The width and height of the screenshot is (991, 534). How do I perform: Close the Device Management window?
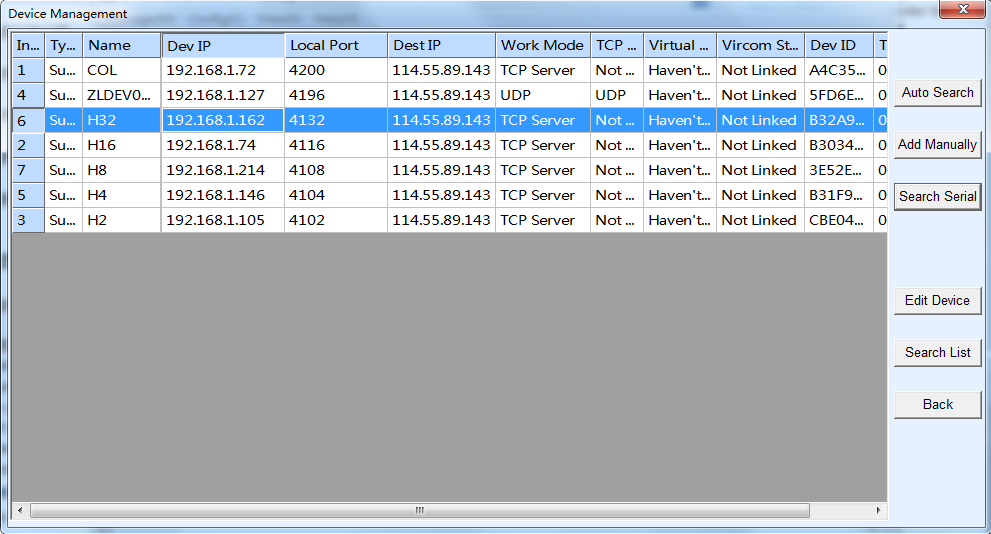tap(962, 10)
